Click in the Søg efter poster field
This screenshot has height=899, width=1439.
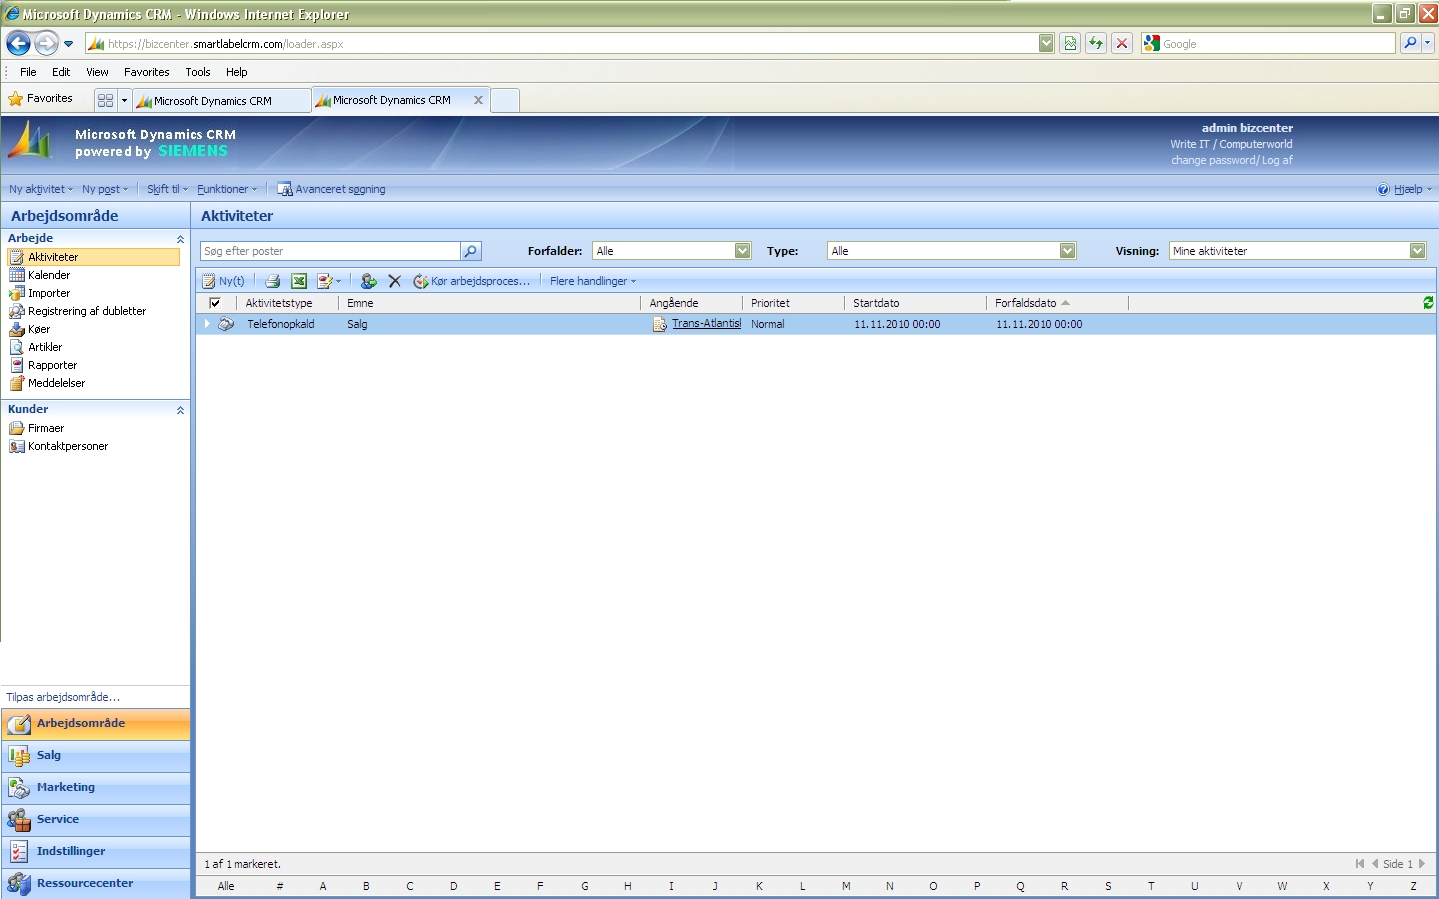click(x=330, y=251)
